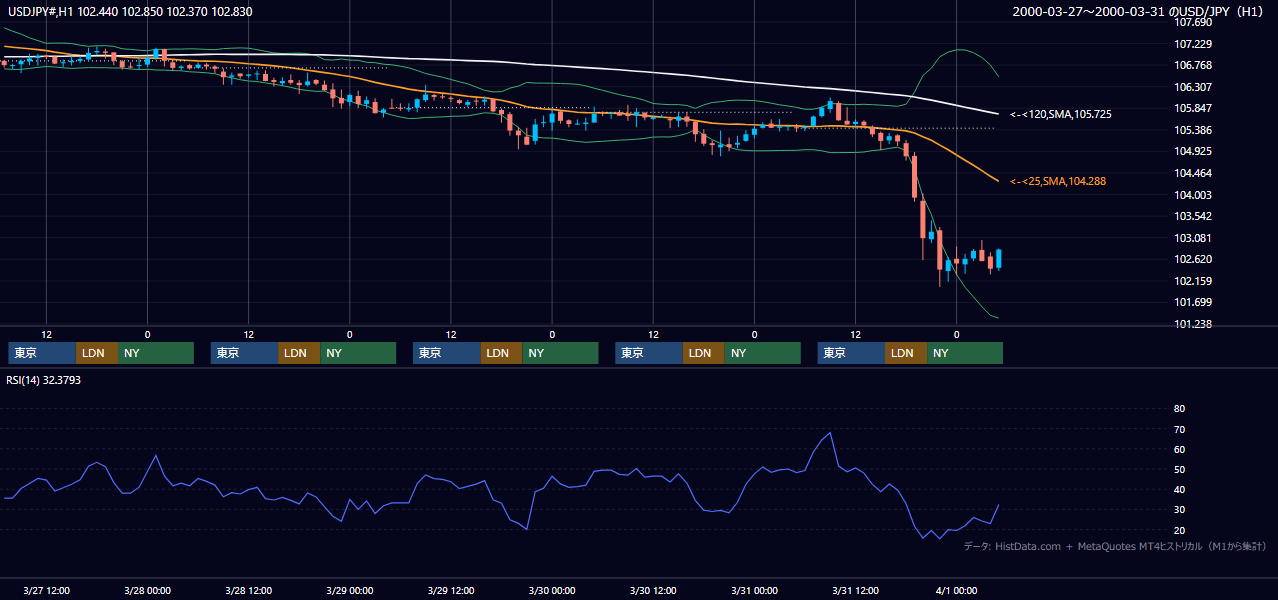Screen dimensions: 1278x600
Task: Click the LDN session block of the 3/31 trading day
Action: [x=906, y=353]
